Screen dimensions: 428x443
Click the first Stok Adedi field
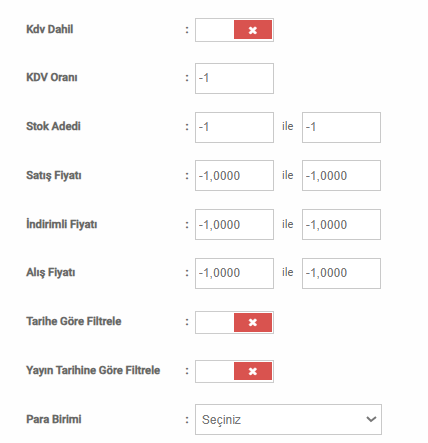[x=234, y=127]
